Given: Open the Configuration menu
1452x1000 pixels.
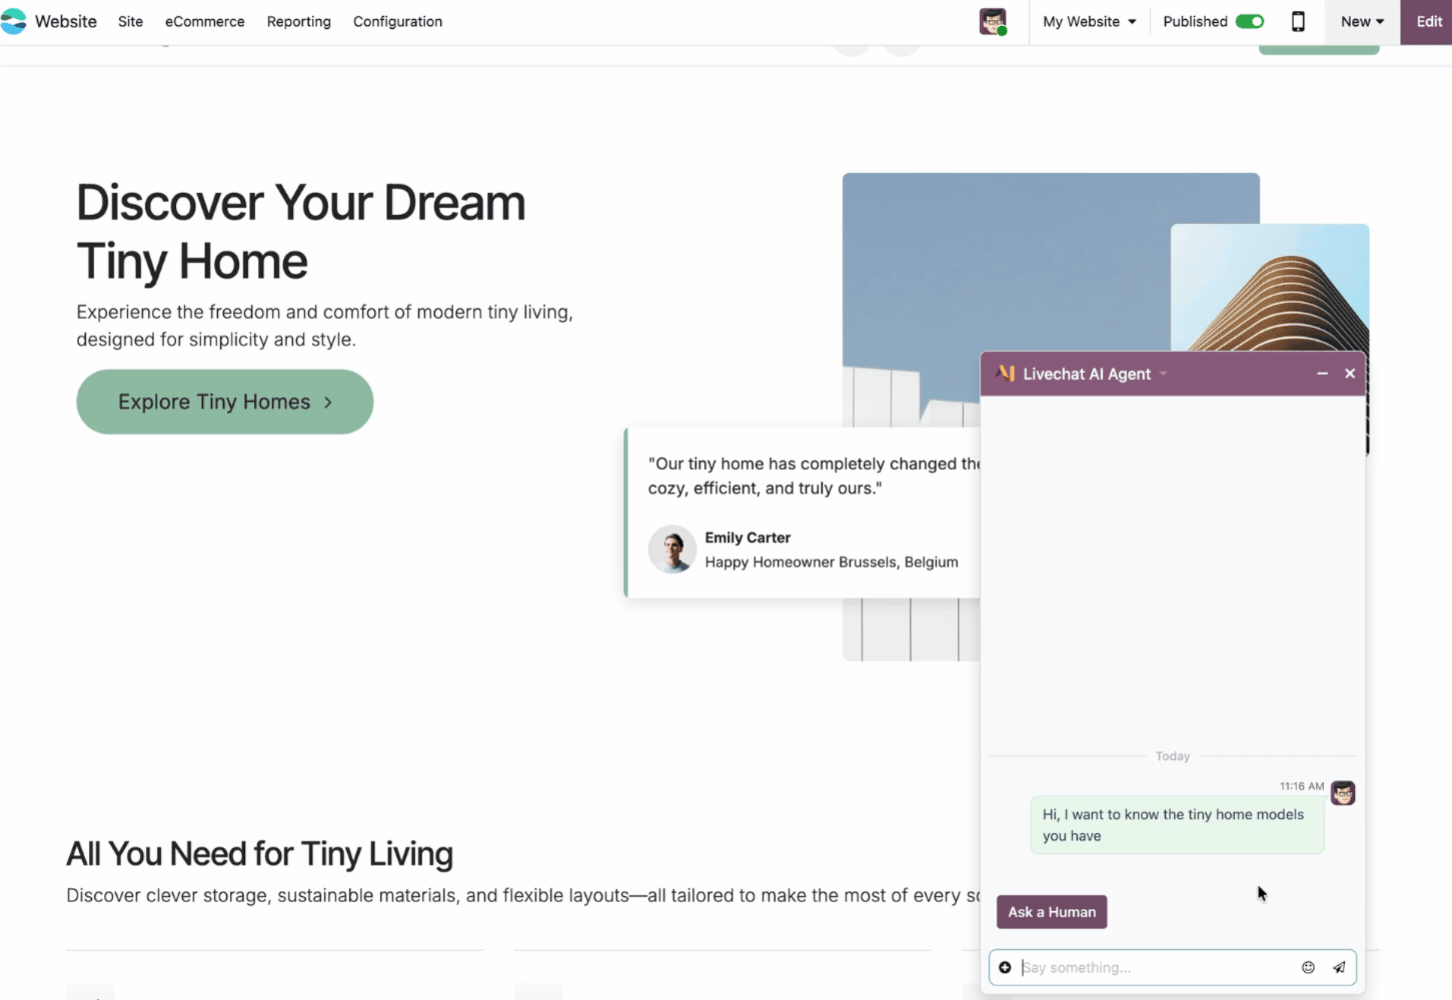Looking at the screenshot, I should (397, 21).
